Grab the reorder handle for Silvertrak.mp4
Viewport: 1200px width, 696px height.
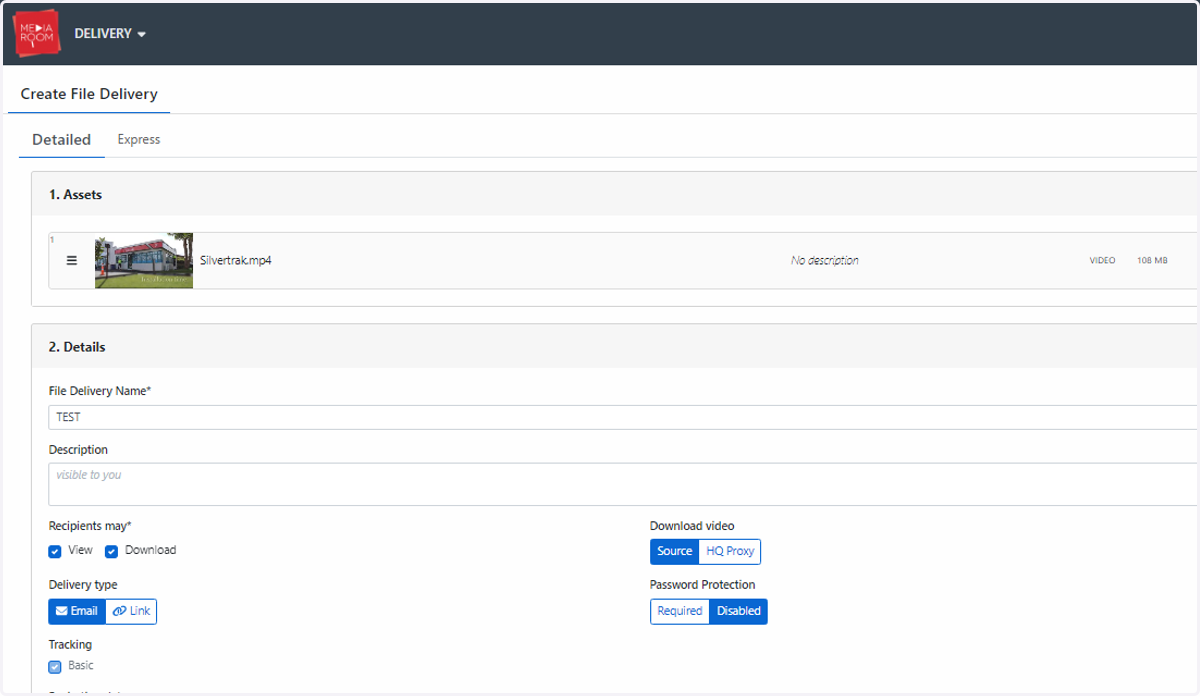(72, 260)
